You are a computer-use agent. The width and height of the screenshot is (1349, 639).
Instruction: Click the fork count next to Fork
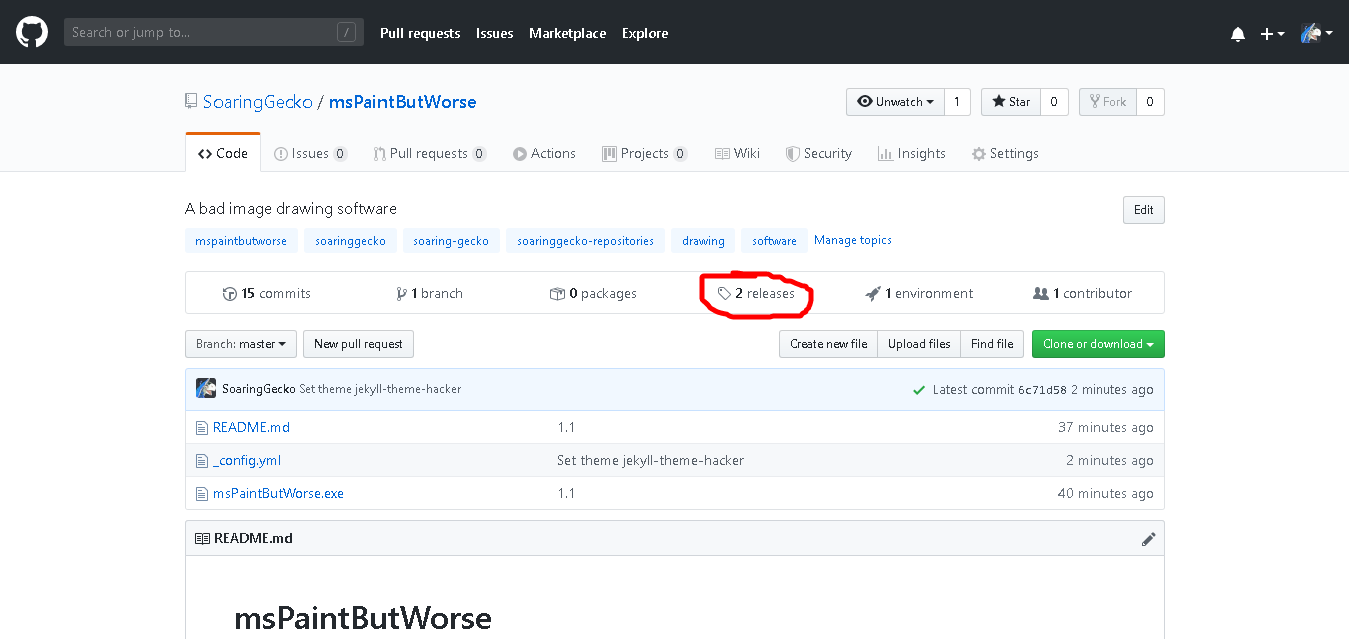1150,102
